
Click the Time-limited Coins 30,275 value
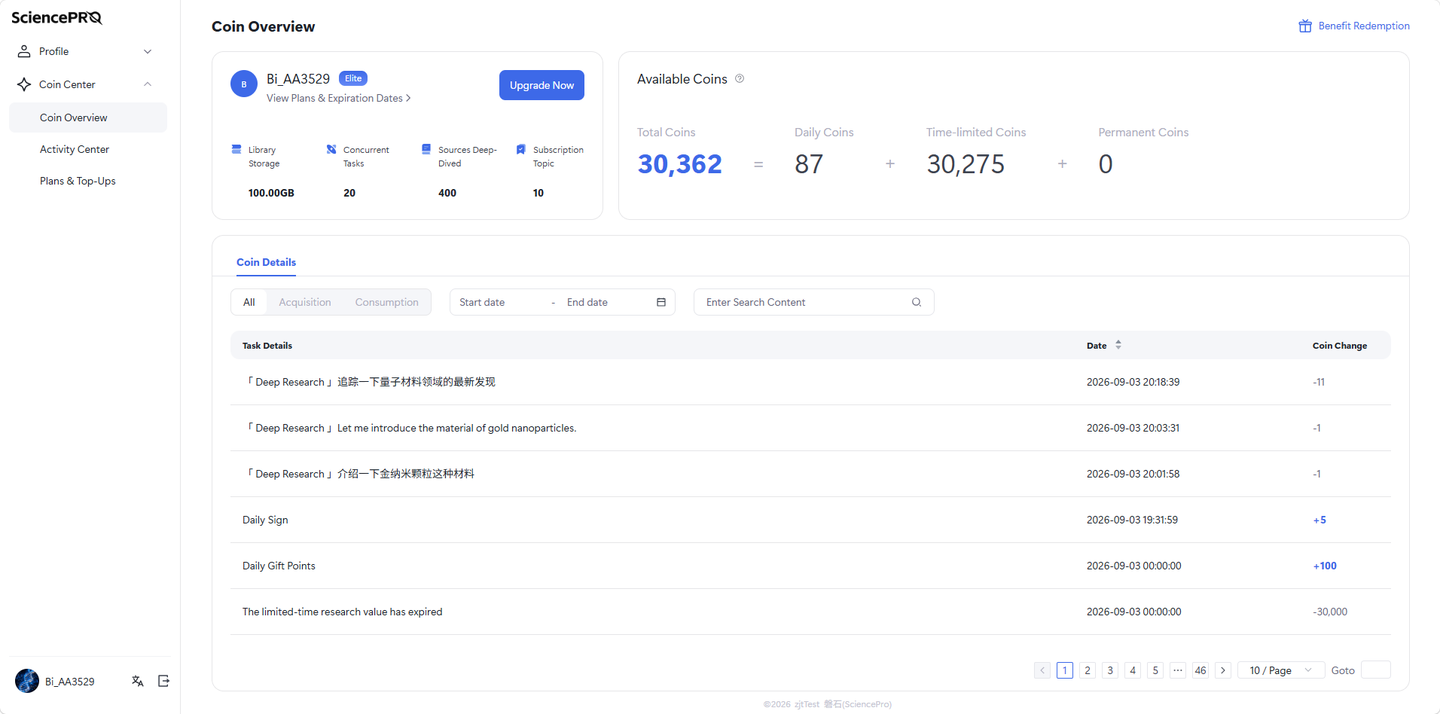pyautogui.click(x=965, y=164)
